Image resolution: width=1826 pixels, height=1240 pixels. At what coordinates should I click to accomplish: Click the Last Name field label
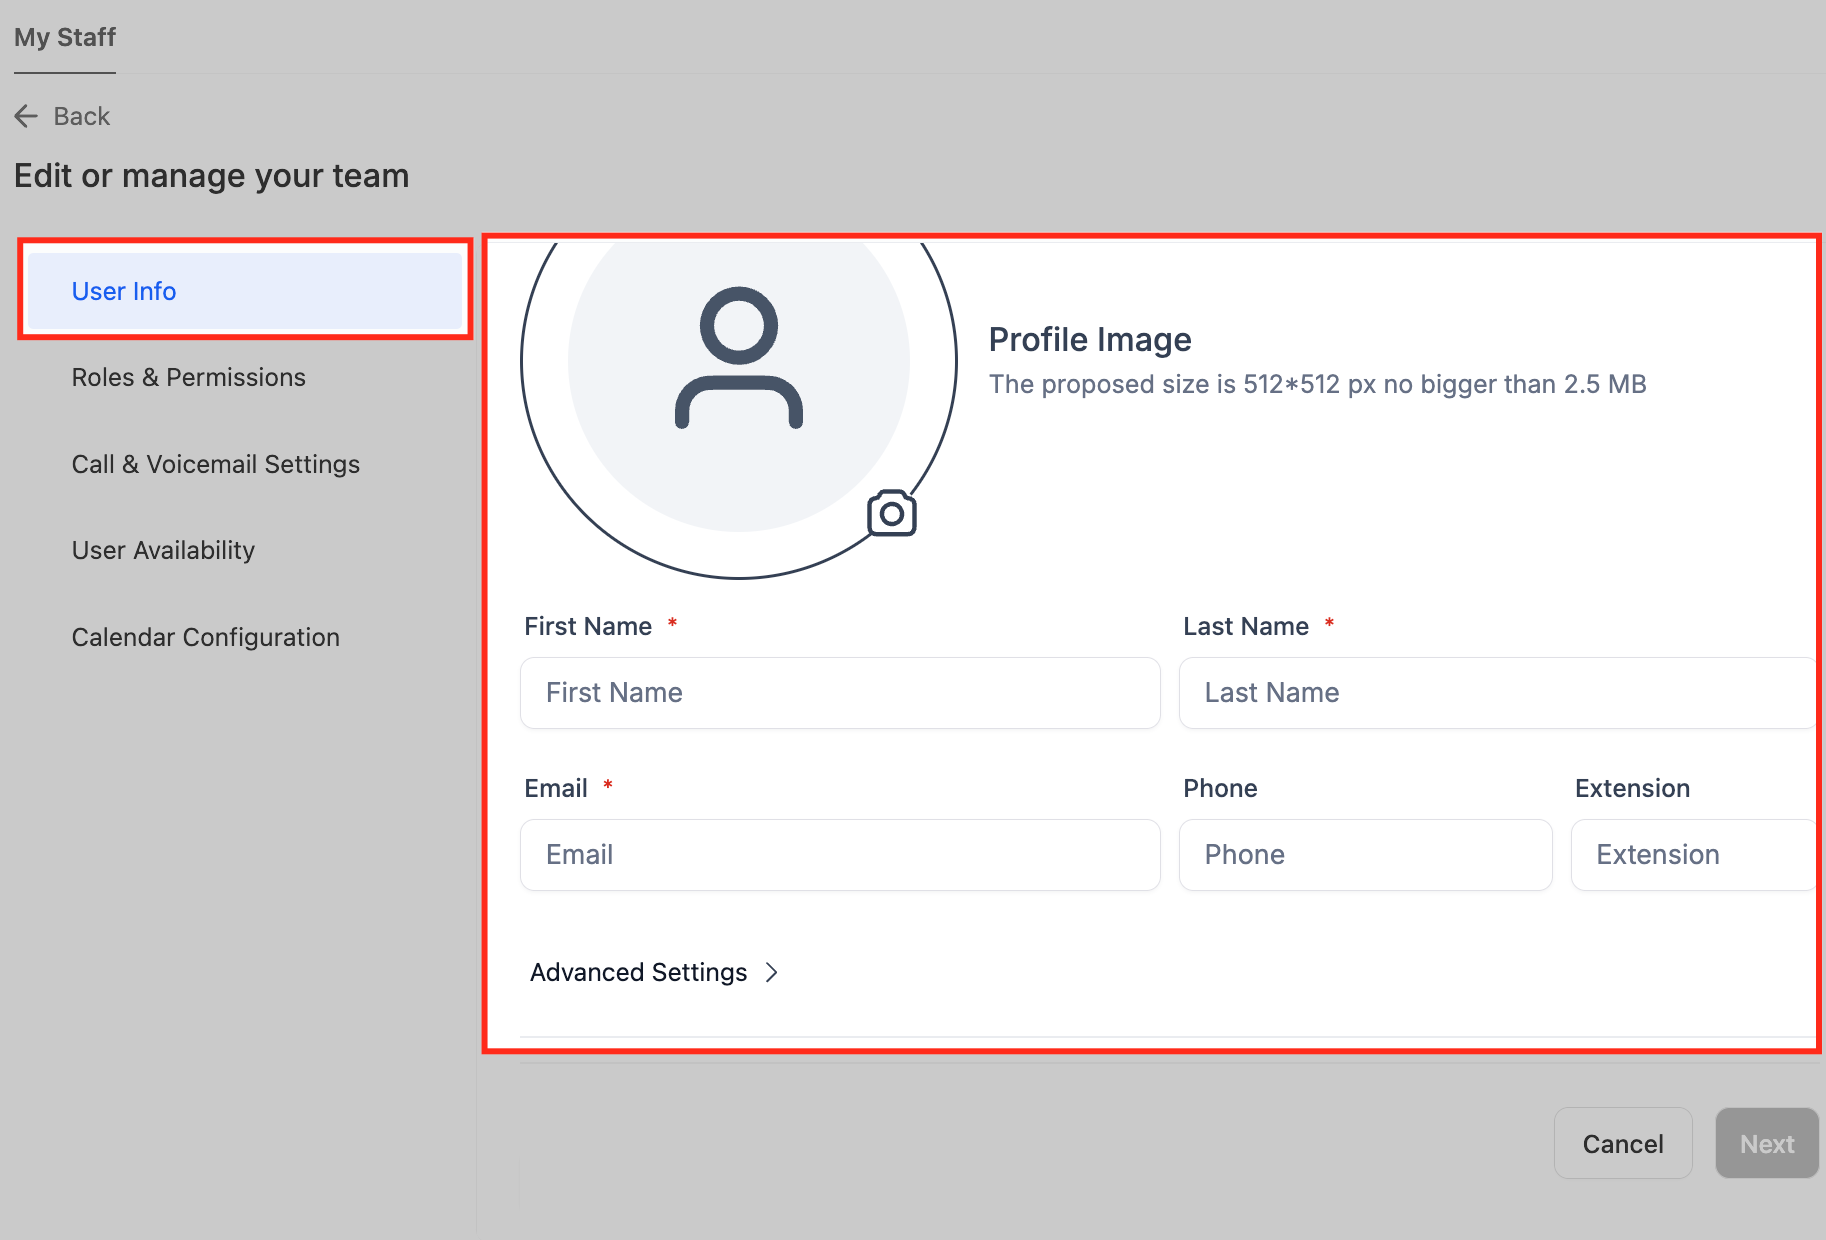coord(1246,626)
